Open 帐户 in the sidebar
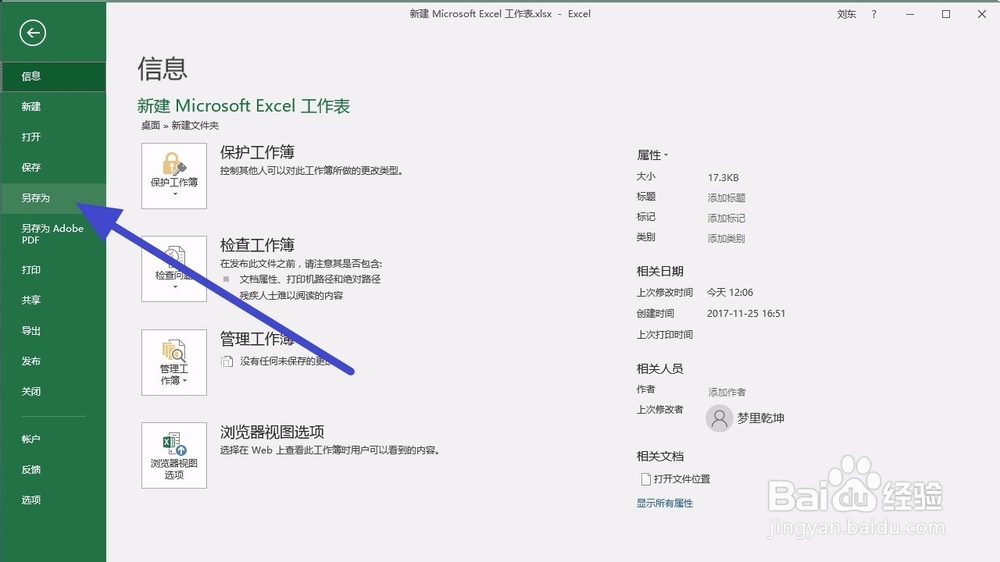 [53, 439]
